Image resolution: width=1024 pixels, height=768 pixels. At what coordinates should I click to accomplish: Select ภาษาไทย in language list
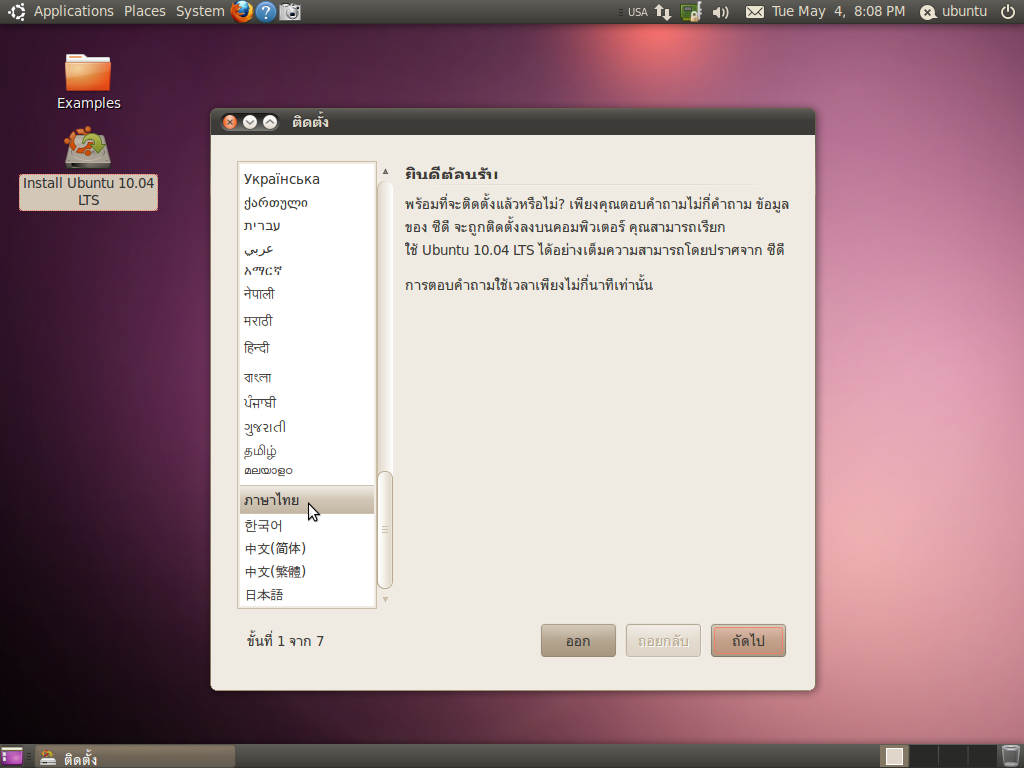307,500
